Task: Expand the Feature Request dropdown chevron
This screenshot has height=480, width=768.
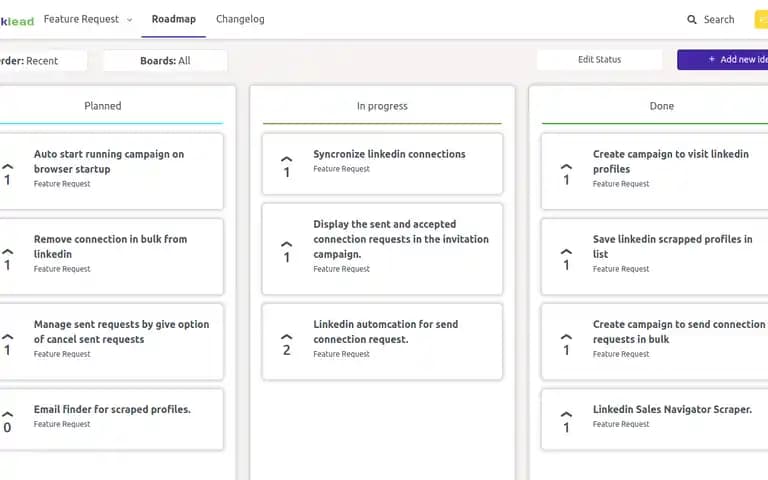Action: point(130,20)
